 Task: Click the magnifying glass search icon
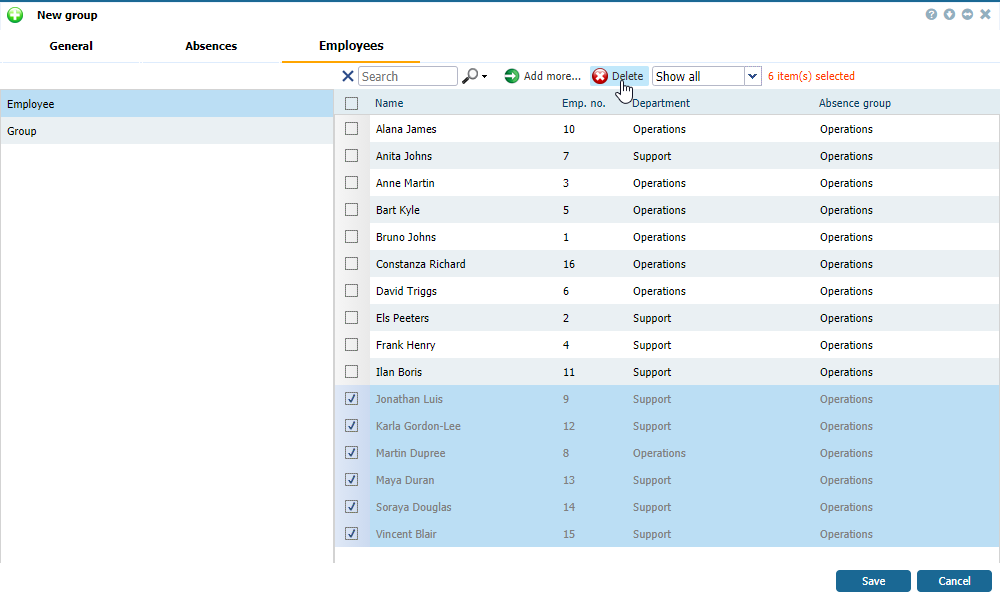click(469, 76)
